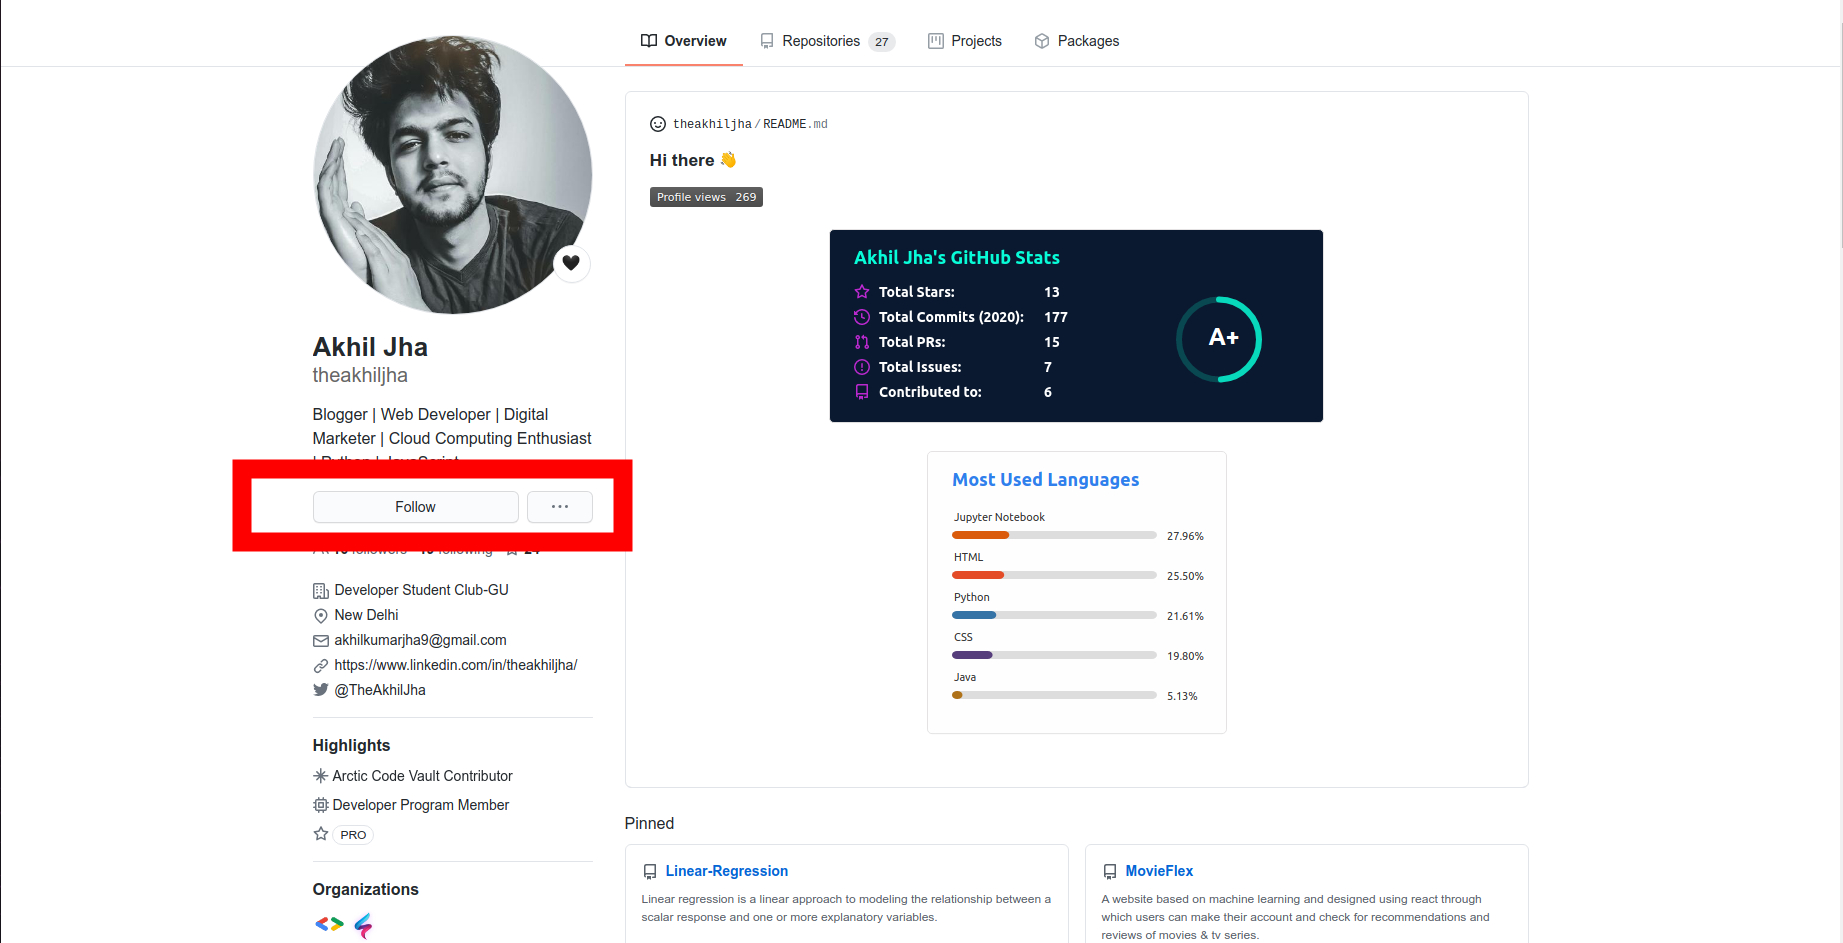The image size is (1843, 943).
Task: Open the Overview tab
Action: click(683, 41)
